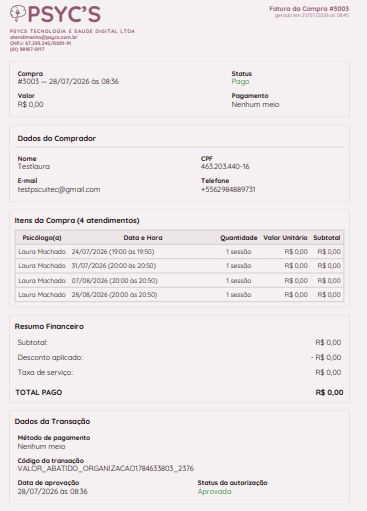Click the Fatura da Compra #3003 title
The width and height of the screenshot is (367, 511).
(x=309, y=9)
